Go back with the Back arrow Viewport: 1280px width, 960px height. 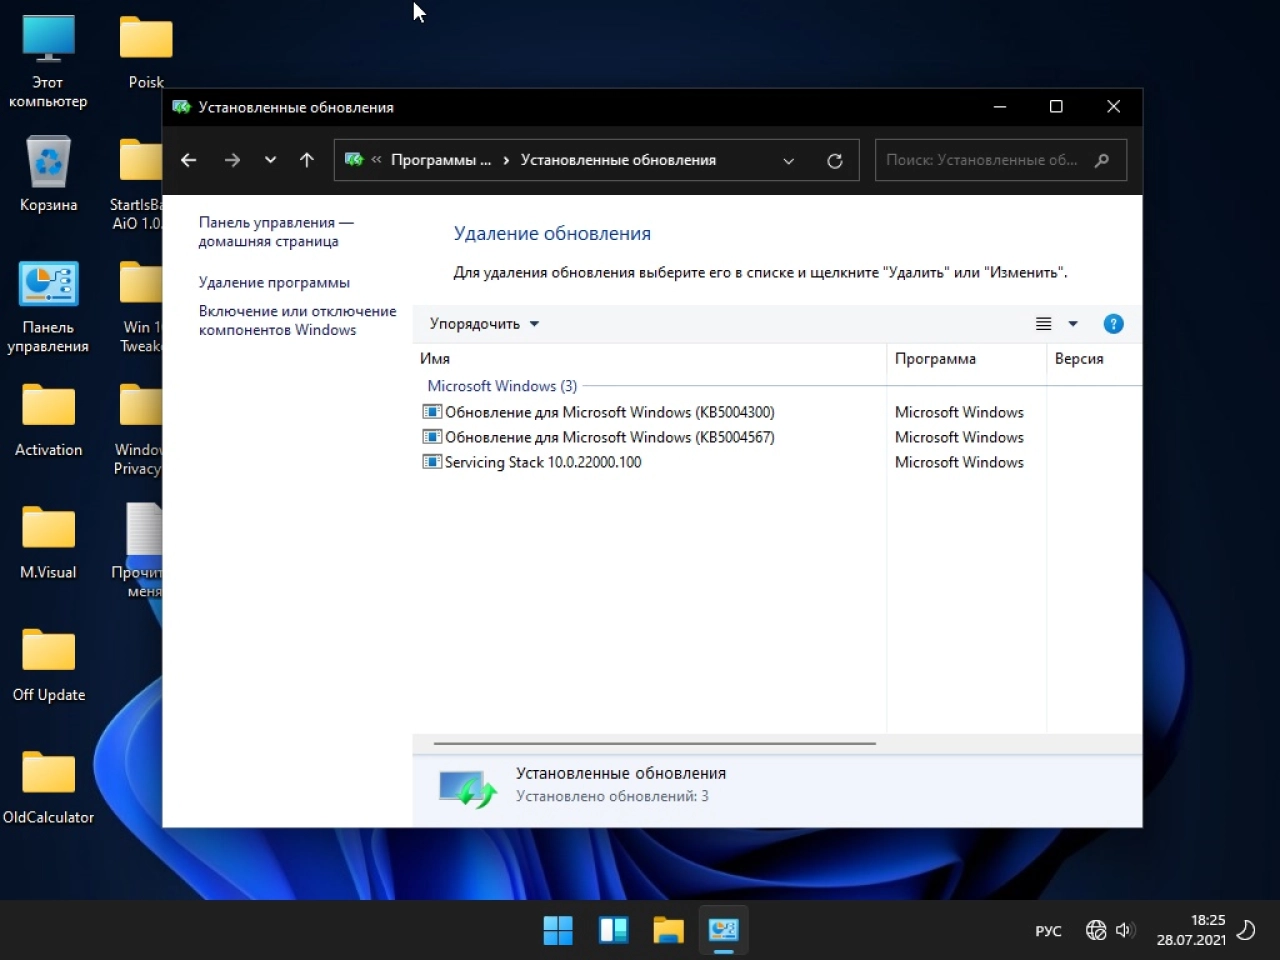[188, 160]
